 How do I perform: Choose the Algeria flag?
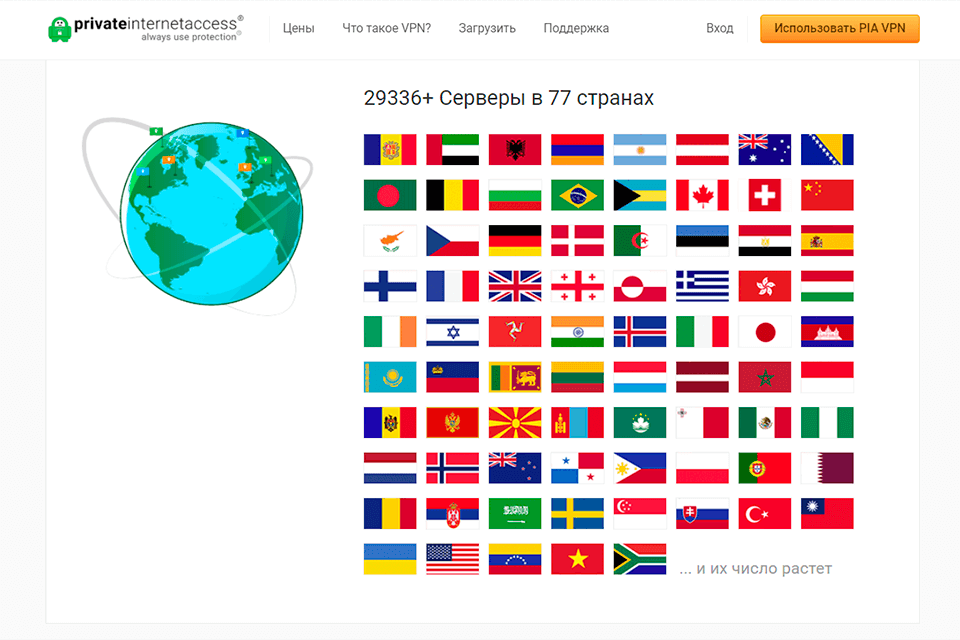pos(640,241)
